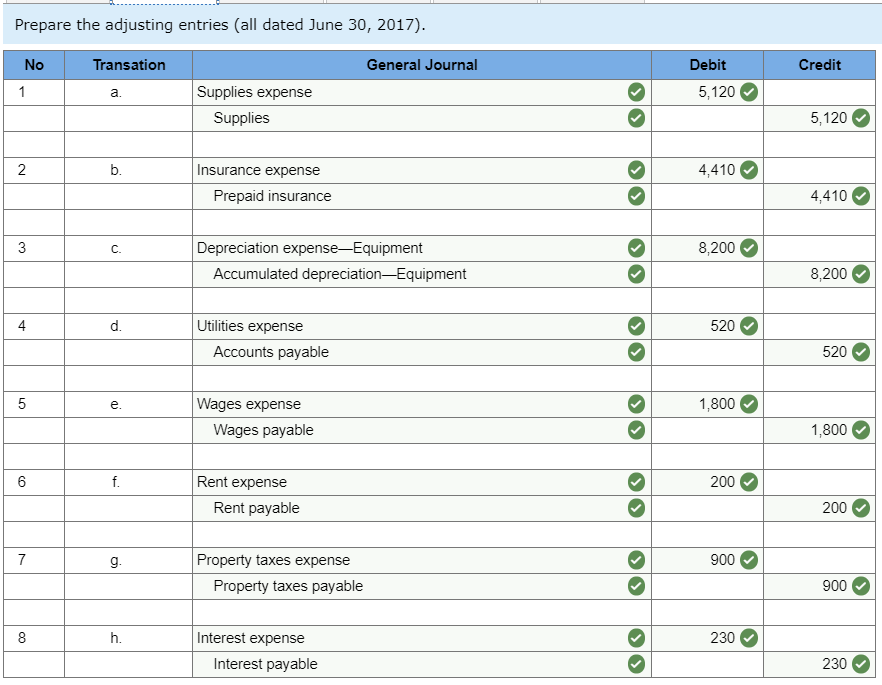Click the checkmark next to Interest expense

click(x=635, y=637)
